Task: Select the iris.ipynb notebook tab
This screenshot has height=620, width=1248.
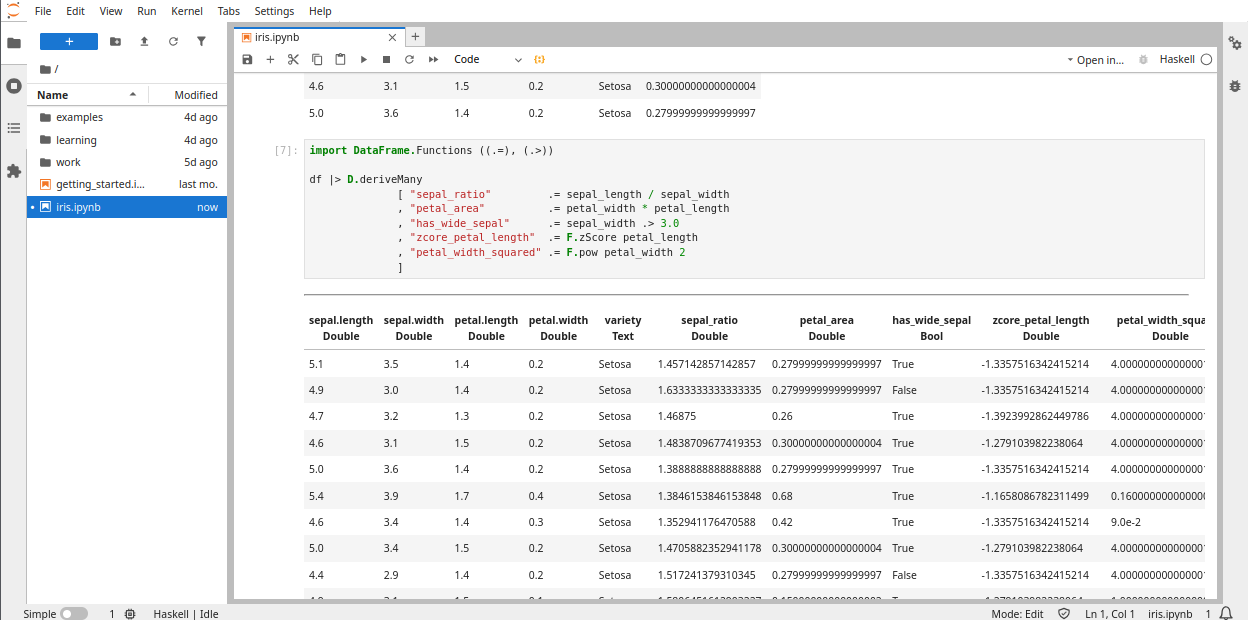Action: coord(317,37)
